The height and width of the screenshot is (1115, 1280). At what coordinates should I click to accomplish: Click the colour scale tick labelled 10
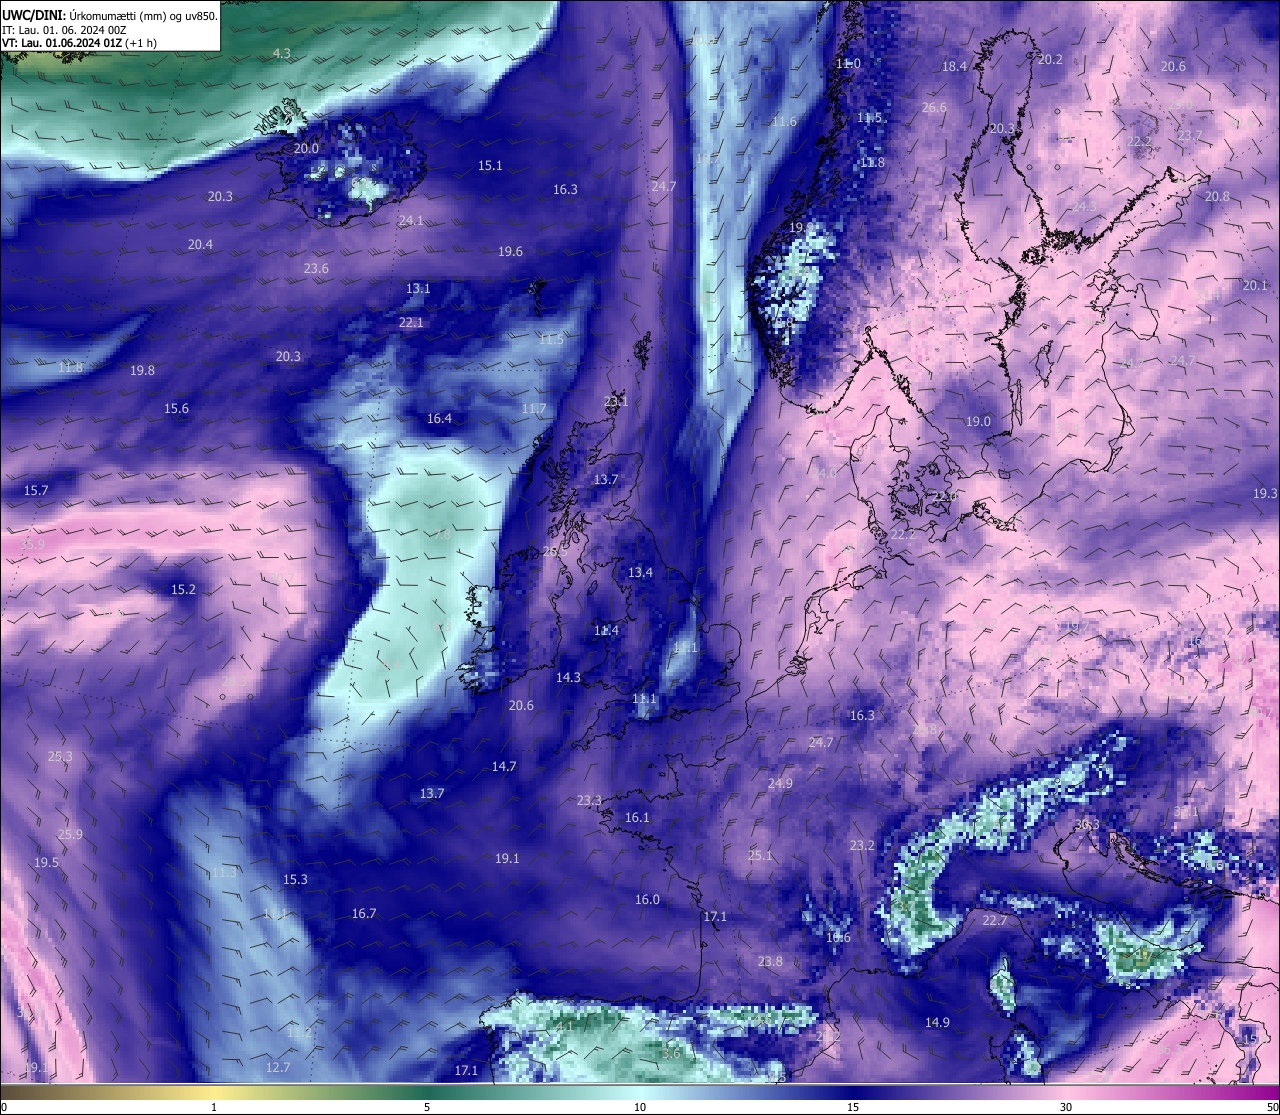coord(640,1107)
